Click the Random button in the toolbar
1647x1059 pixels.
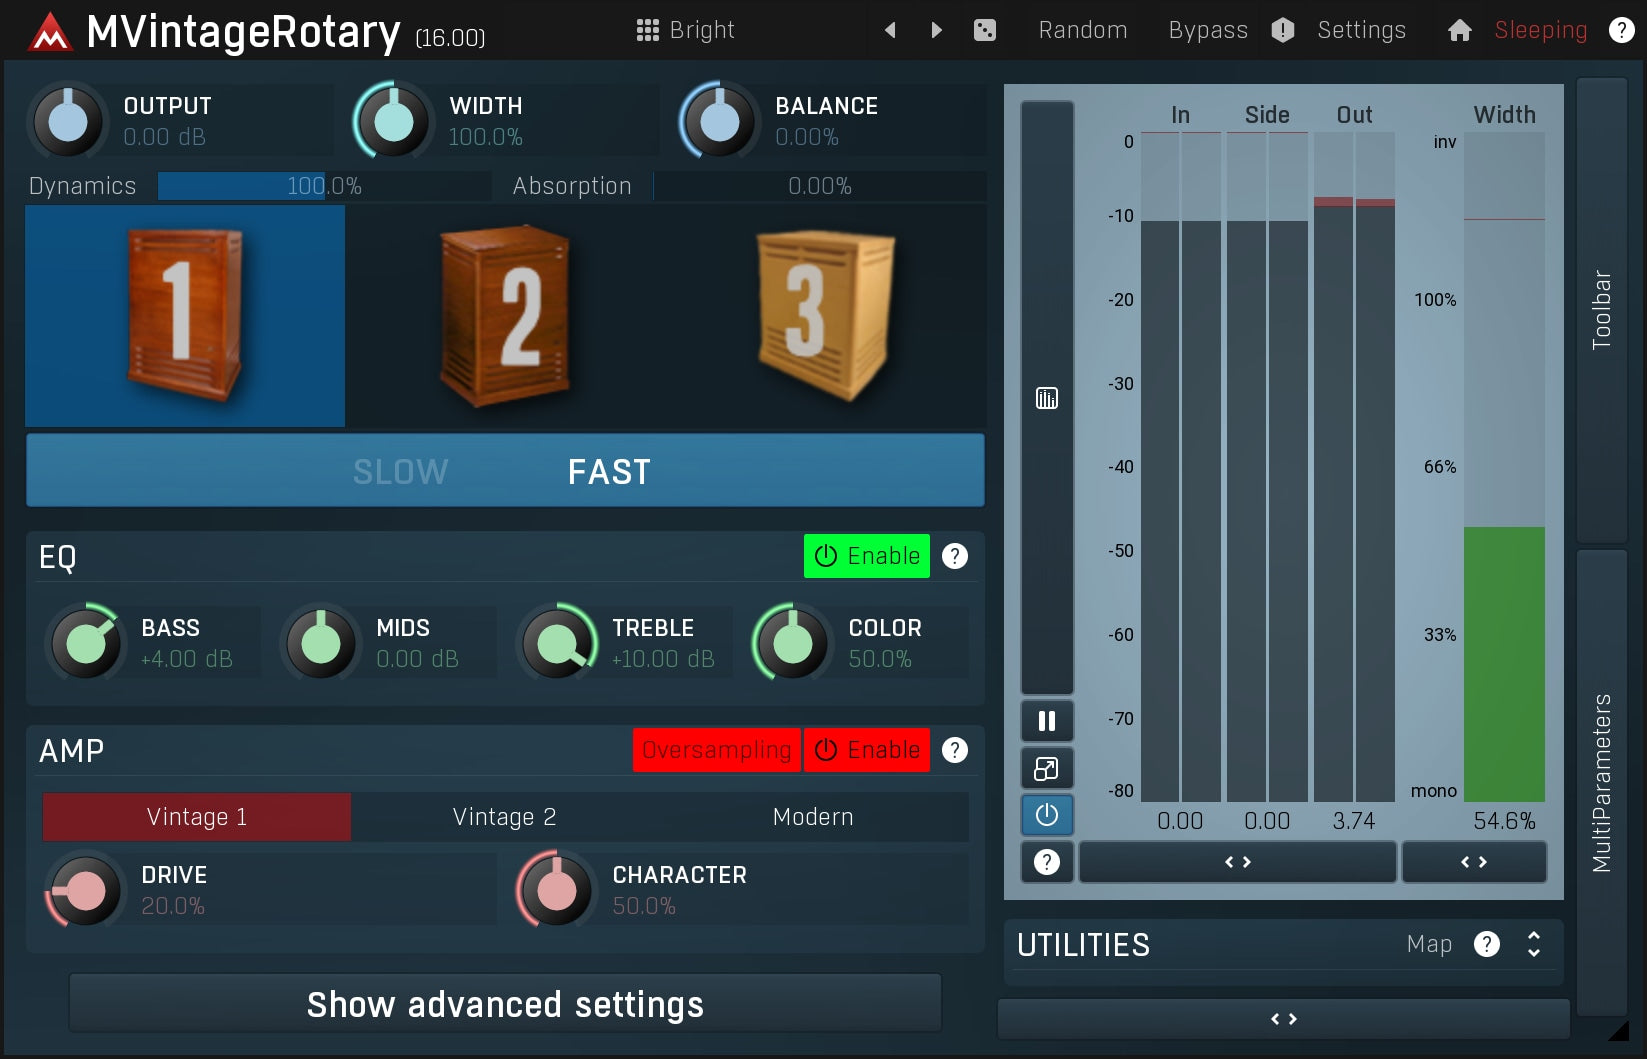[x=1083, y=29]
